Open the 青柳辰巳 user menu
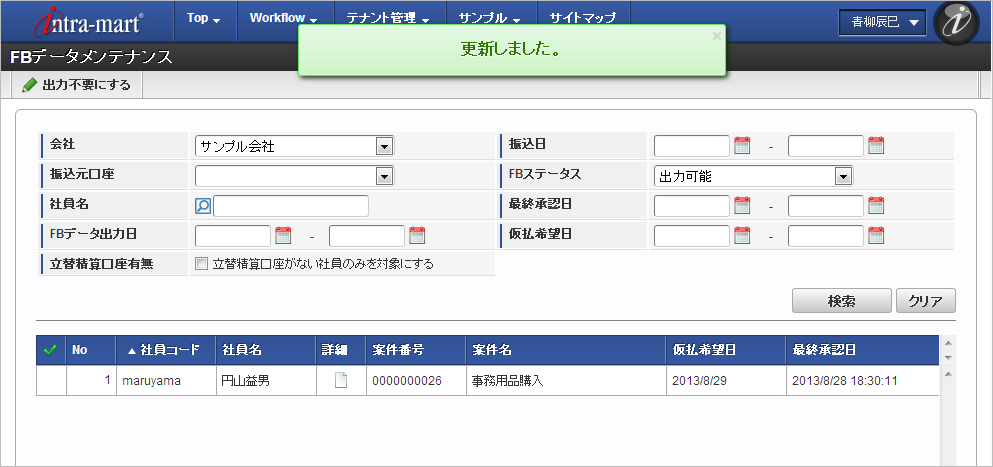The height and width of the screenshot is (467, 993). click(x=885, y=23)
